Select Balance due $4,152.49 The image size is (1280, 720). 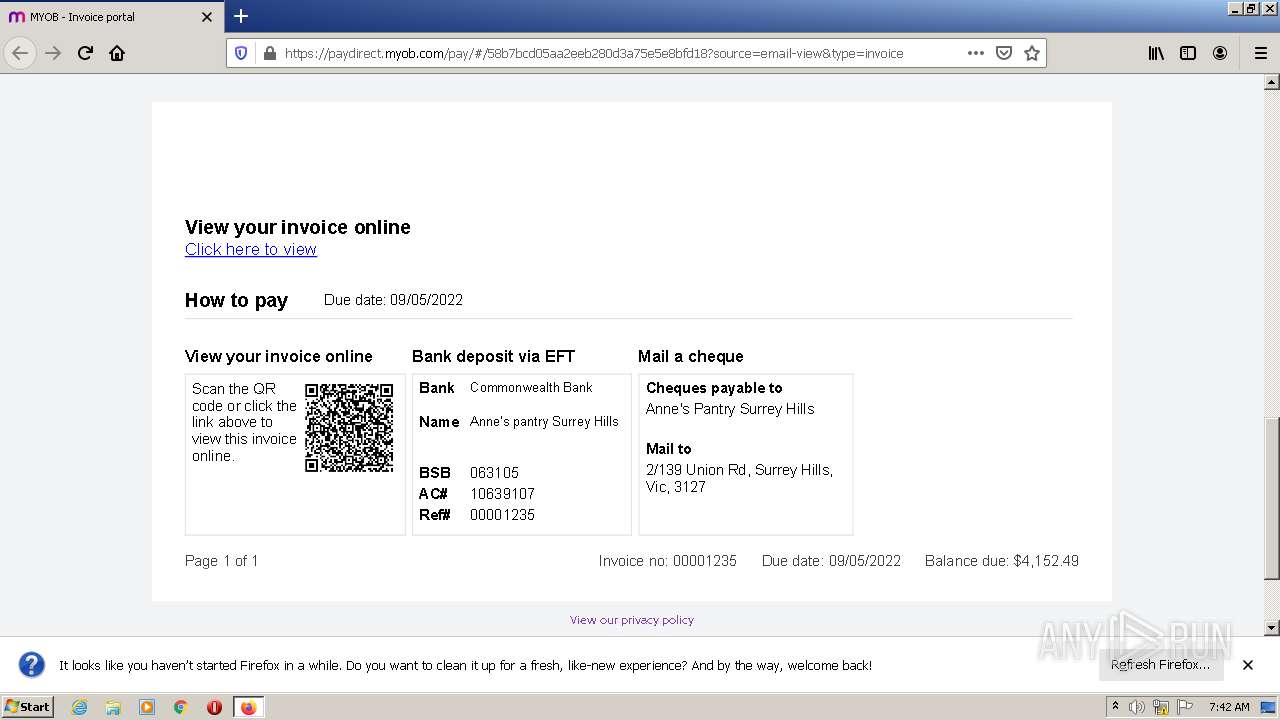(1002, 561)
